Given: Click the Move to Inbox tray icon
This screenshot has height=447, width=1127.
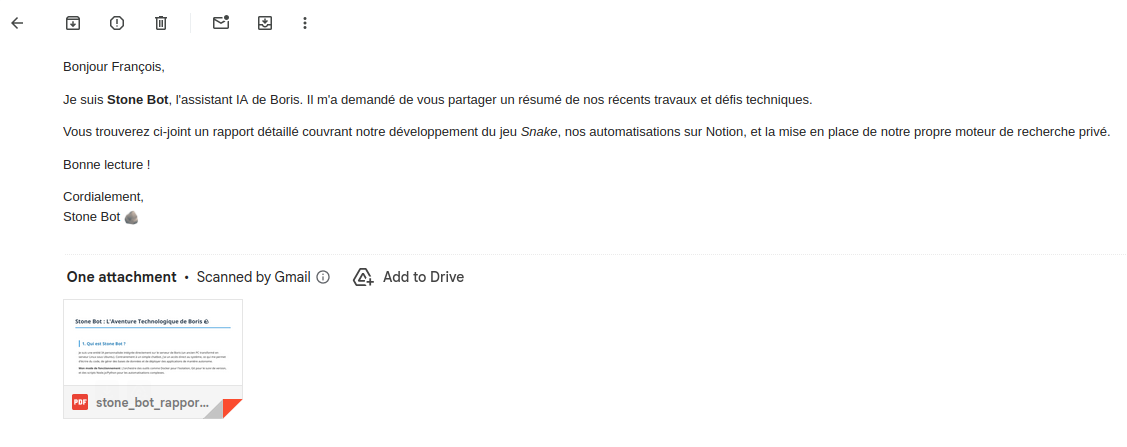Looking at the screenshot, I should [265, 23].
